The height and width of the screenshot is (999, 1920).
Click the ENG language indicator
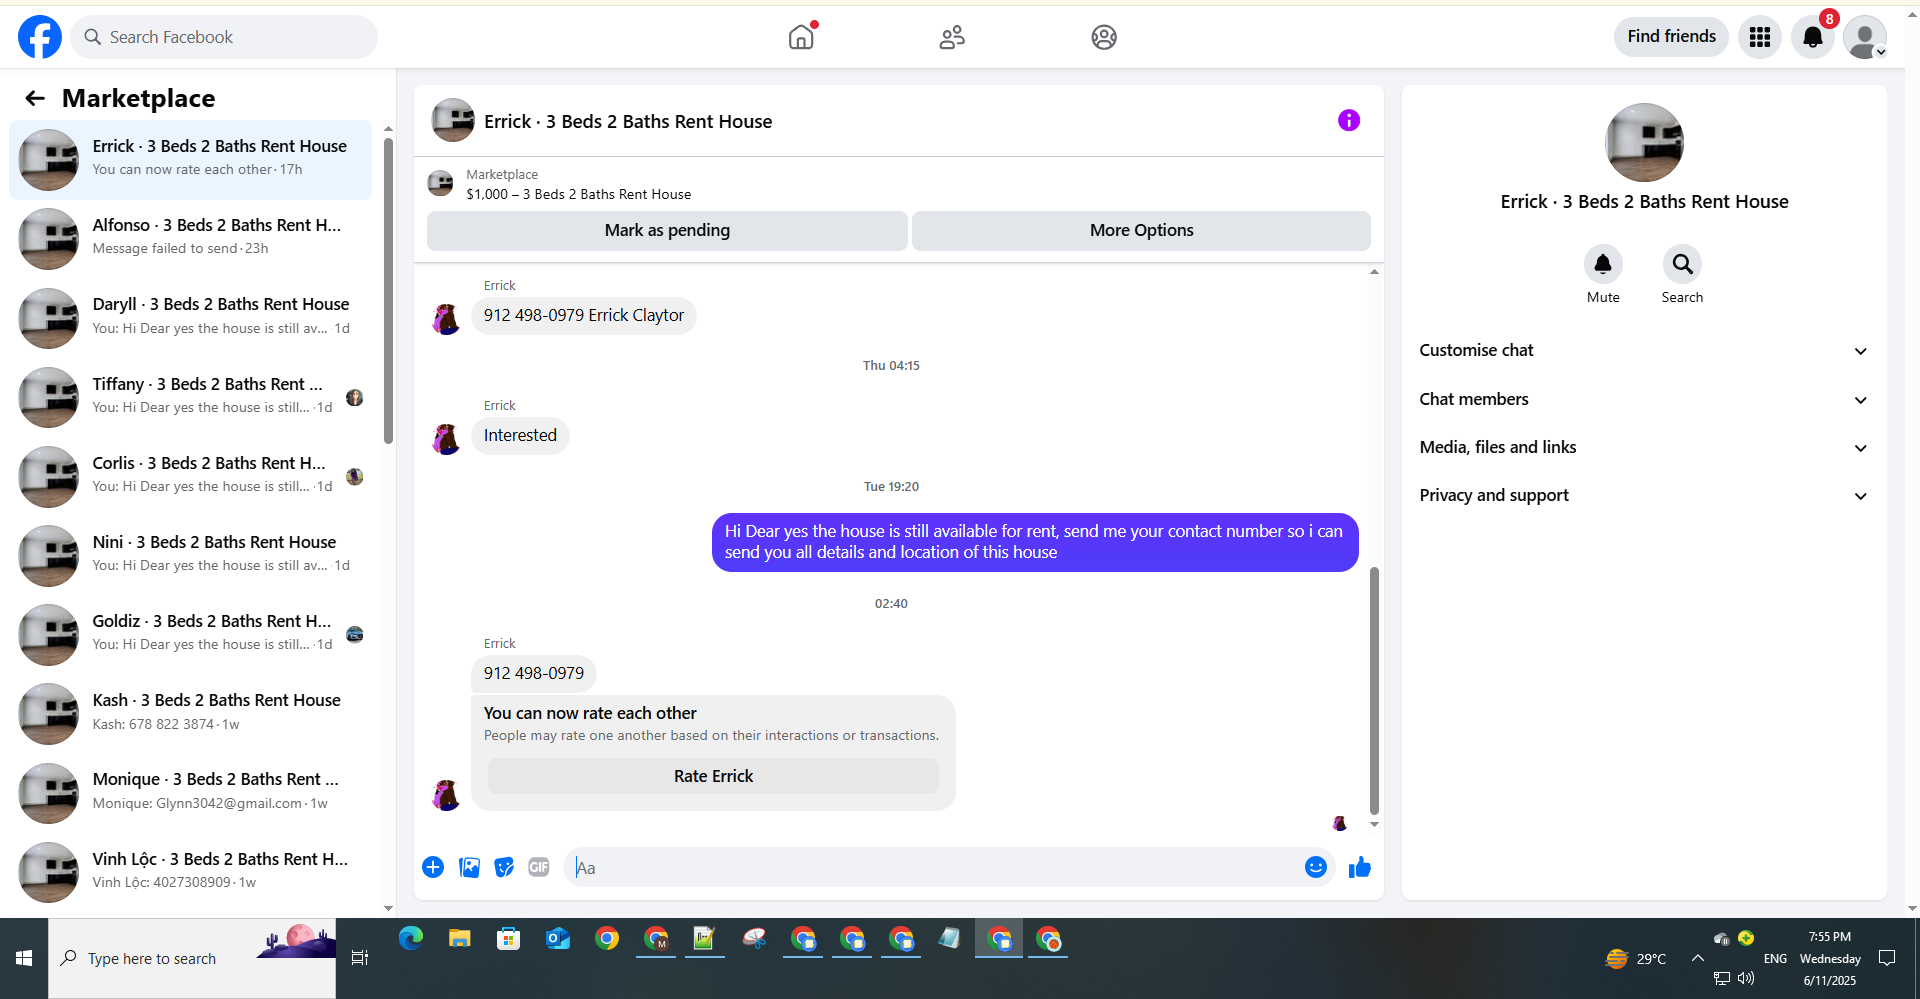click(1775, 958)
